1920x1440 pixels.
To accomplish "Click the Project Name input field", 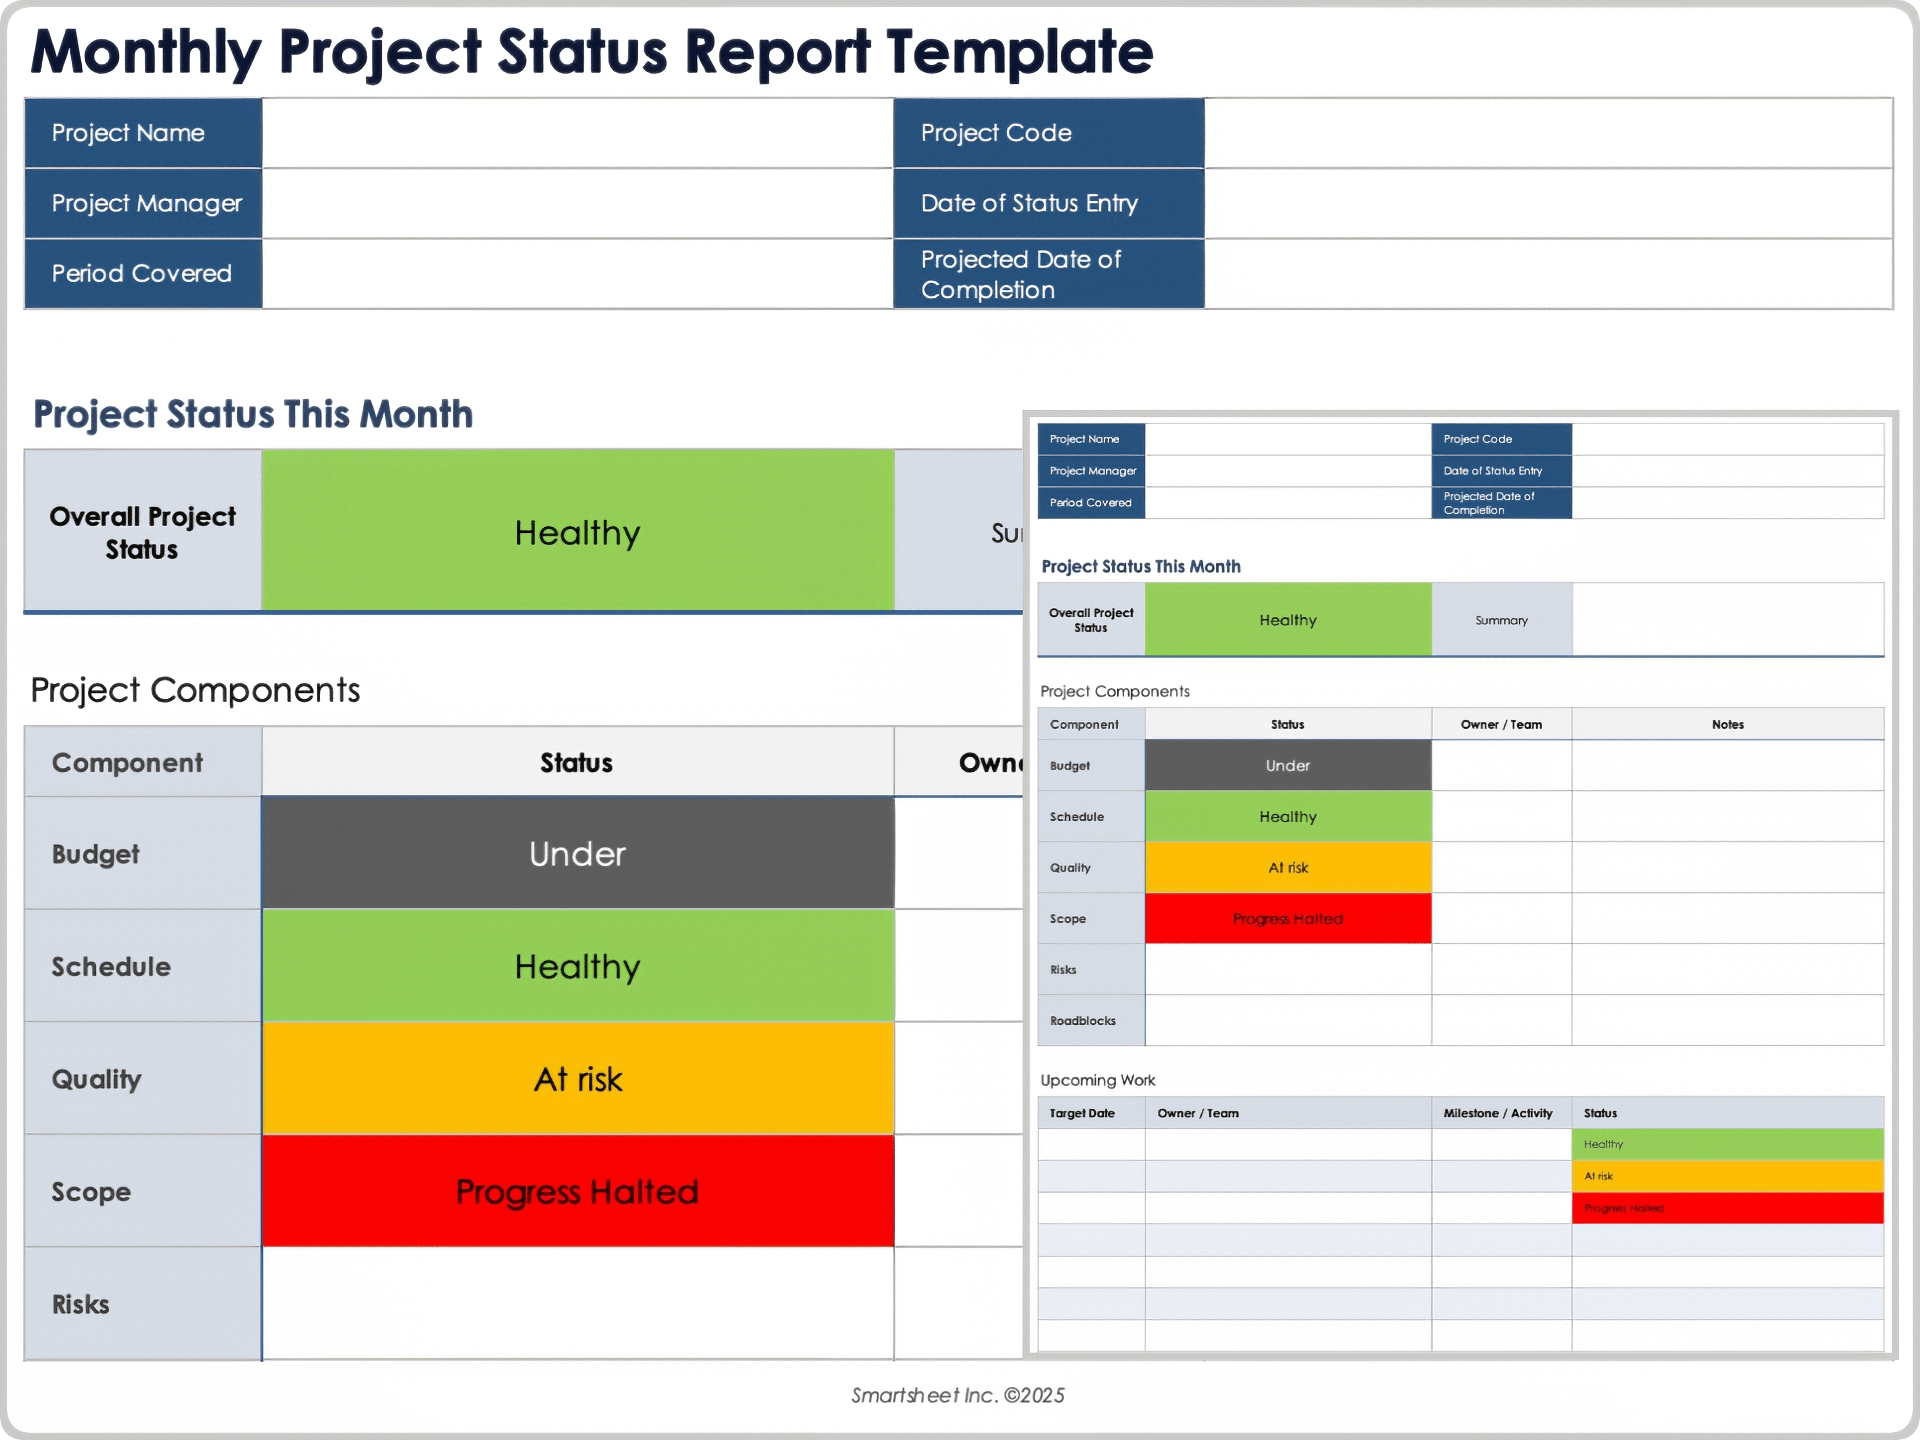I will [x=575, y=133].
